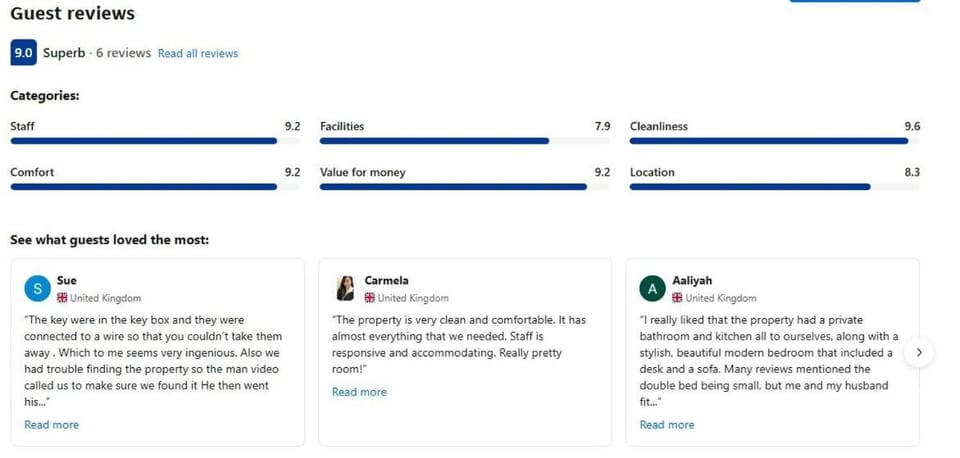
Task: Open the Read all reviews link
Action: coord(198,53)
